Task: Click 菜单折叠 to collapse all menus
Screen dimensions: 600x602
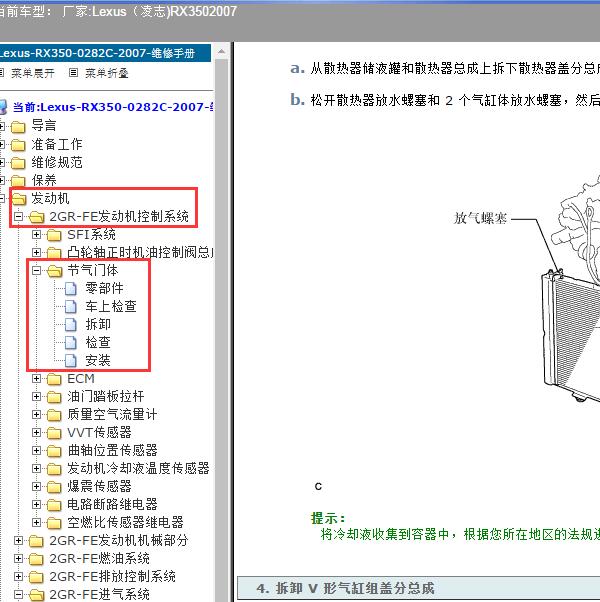Action: tap(106, 73)
